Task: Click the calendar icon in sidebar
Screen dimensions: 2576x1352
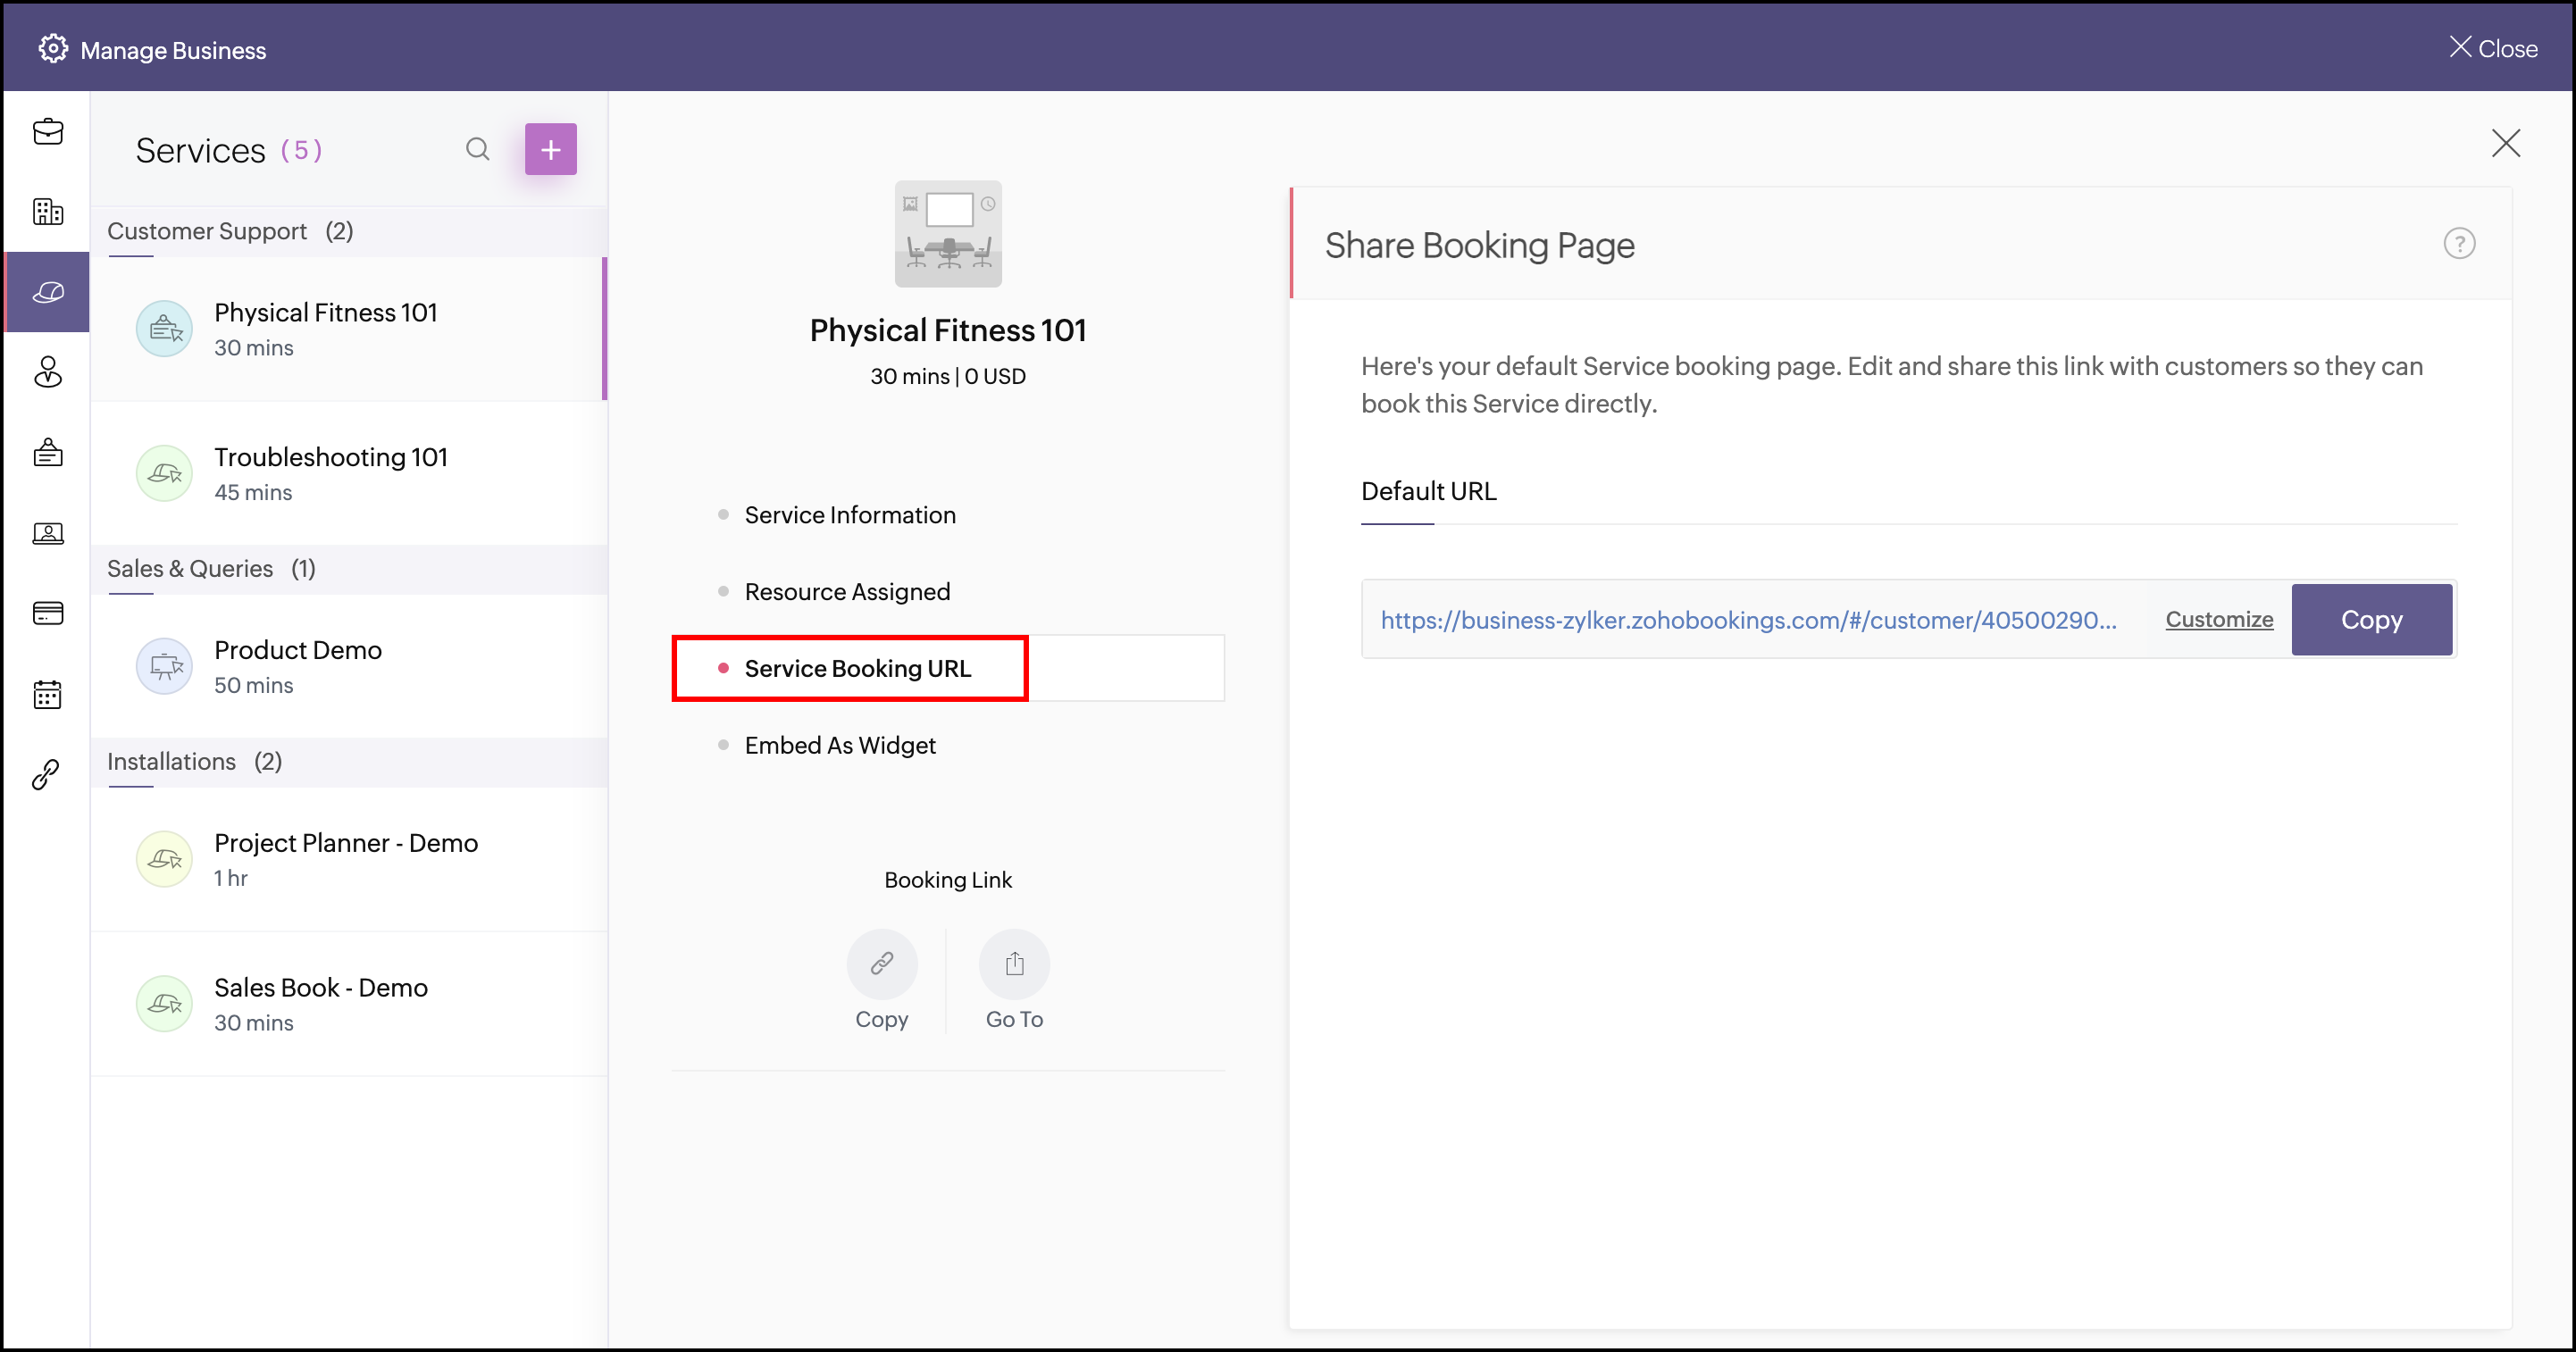Action: pos(48,694)
